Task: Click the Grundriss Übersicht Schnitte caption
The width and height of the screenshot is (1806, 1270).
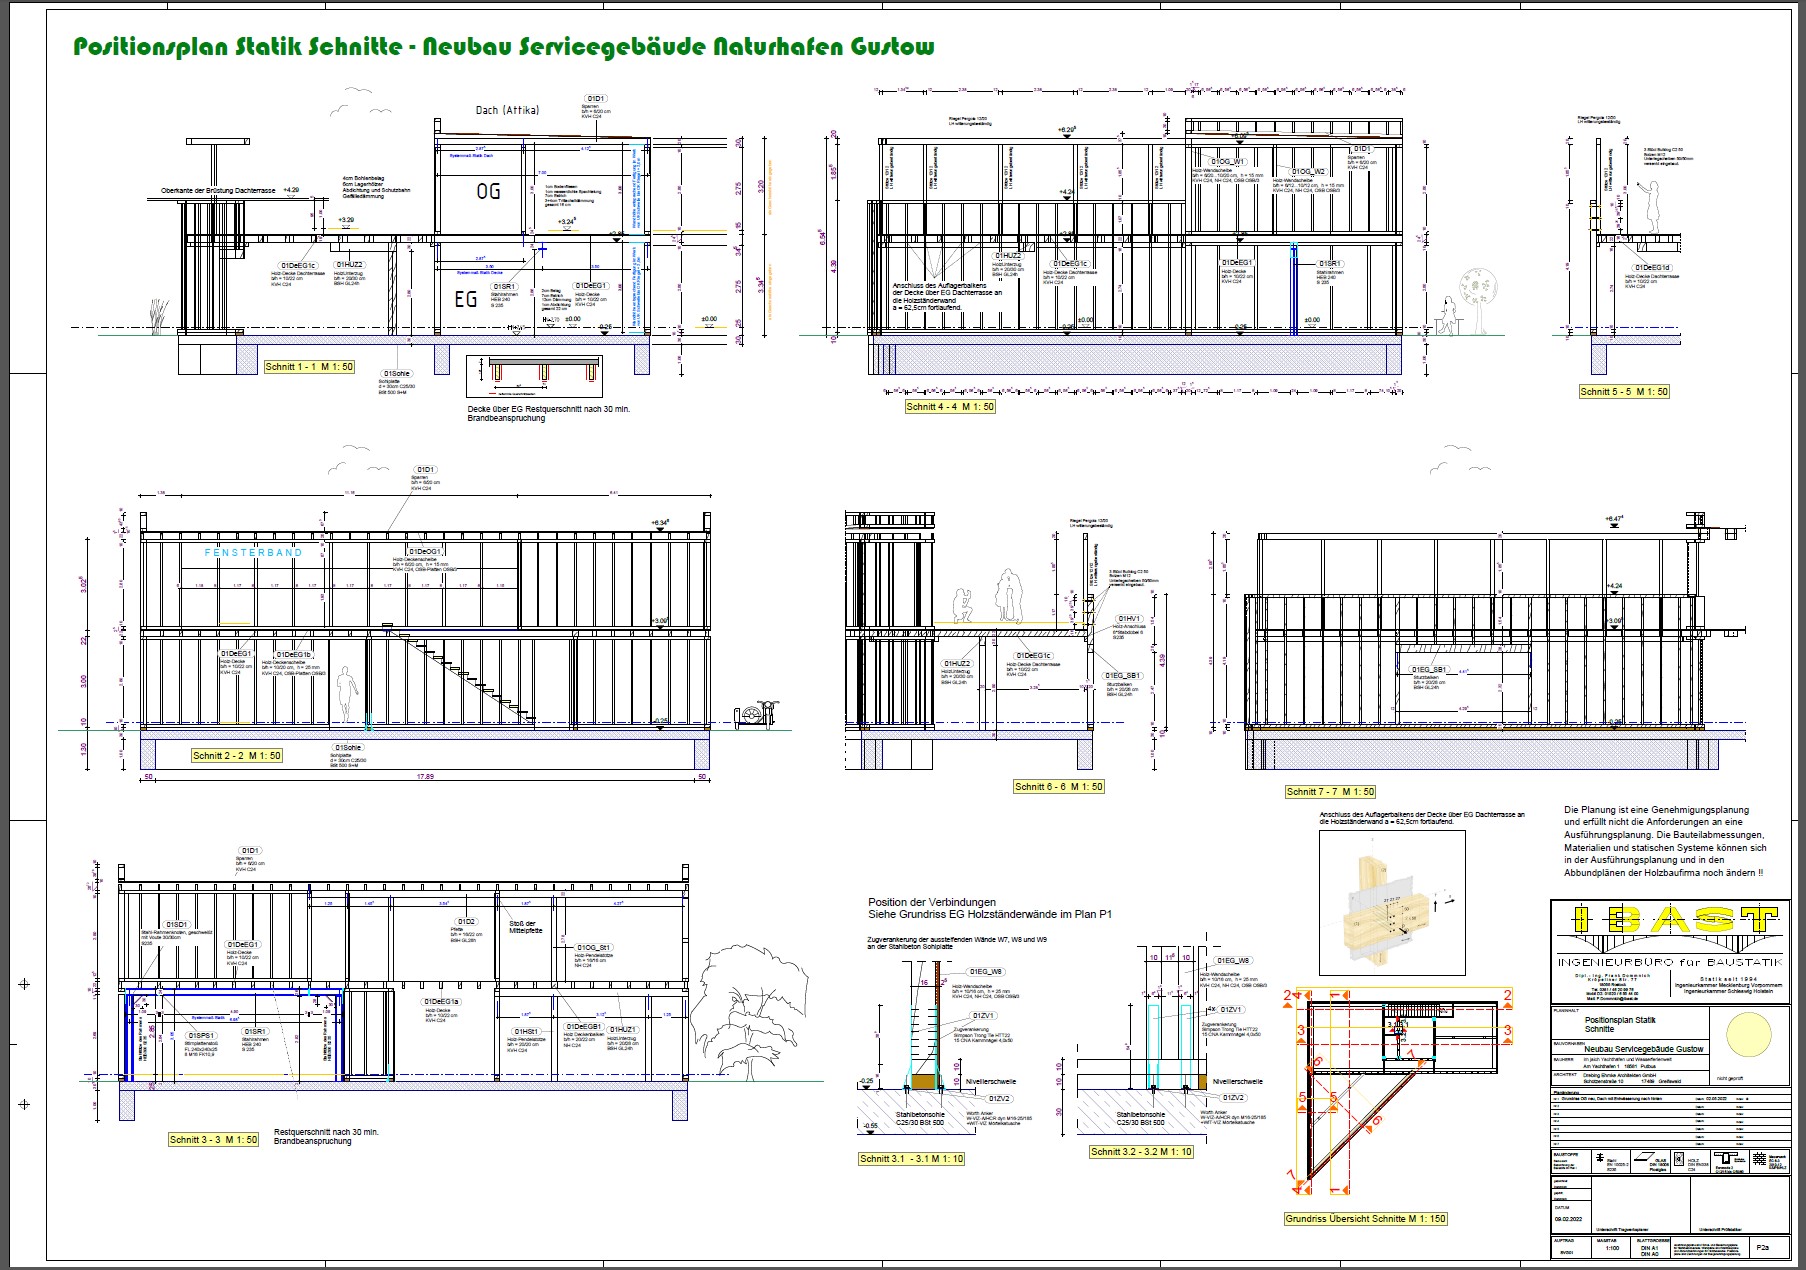Action: tap(1365, 1219)
